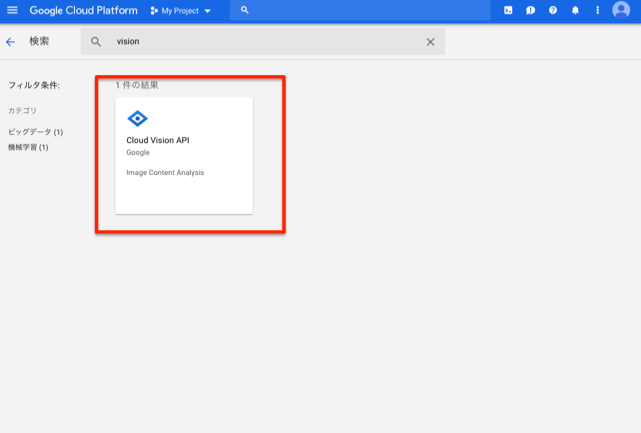Click the top bar search field
The height and width of the screenshot is (433, 641).
click(x=360, y=10)
